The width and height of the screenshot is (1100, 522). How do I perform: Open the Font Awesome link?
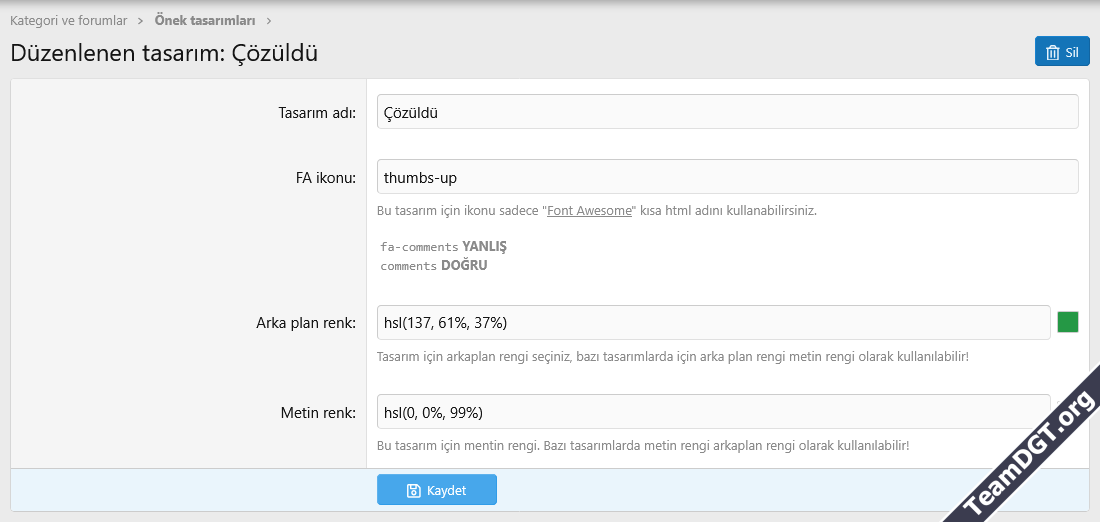(589, 211)
